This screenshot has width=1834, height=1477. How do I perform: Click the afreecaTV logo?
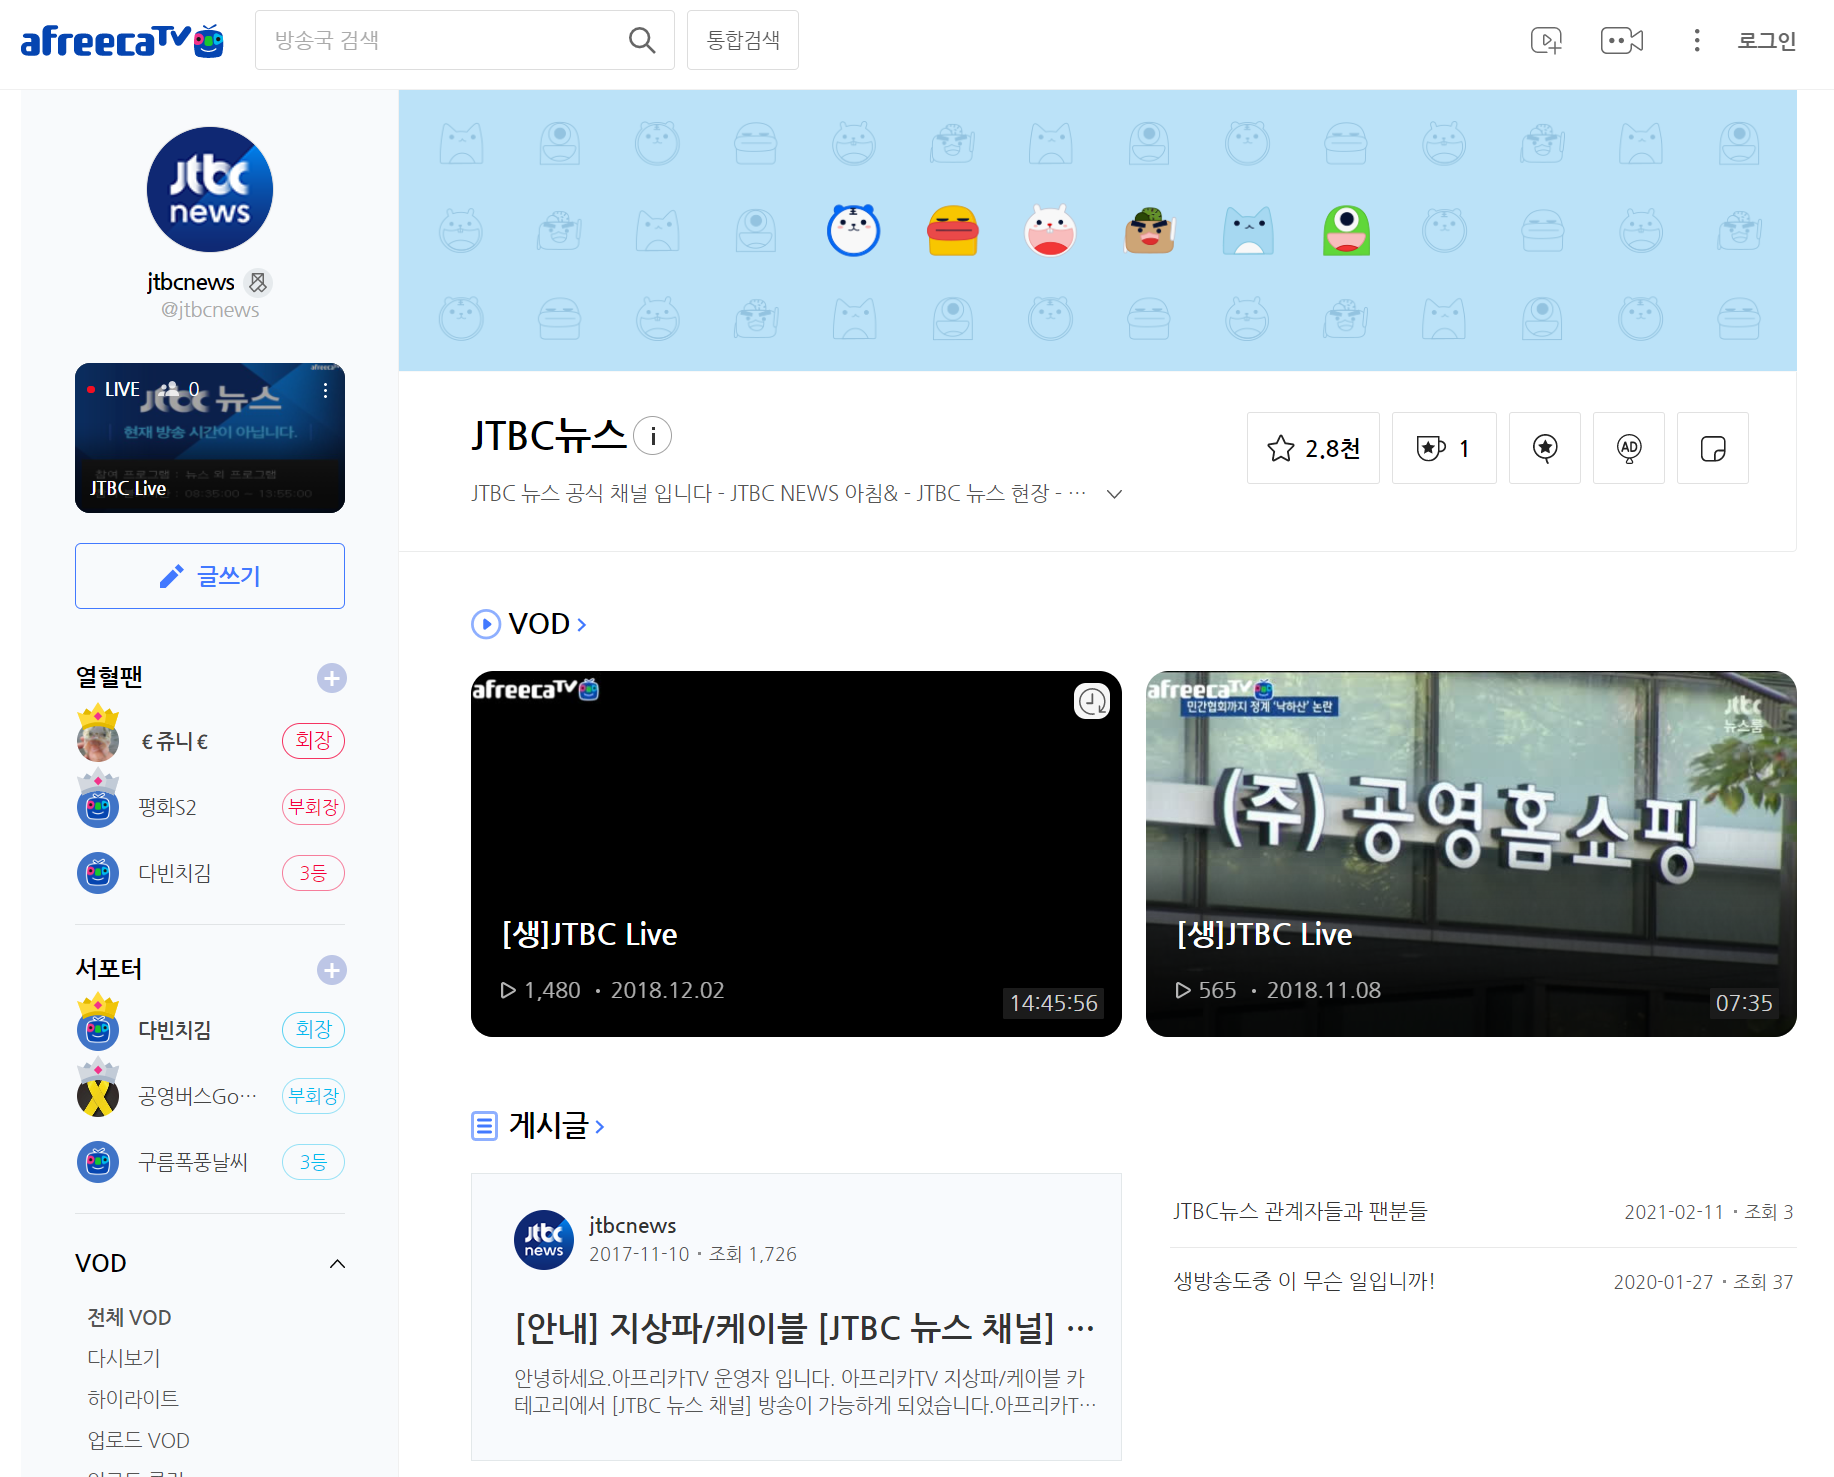(122, 40)
